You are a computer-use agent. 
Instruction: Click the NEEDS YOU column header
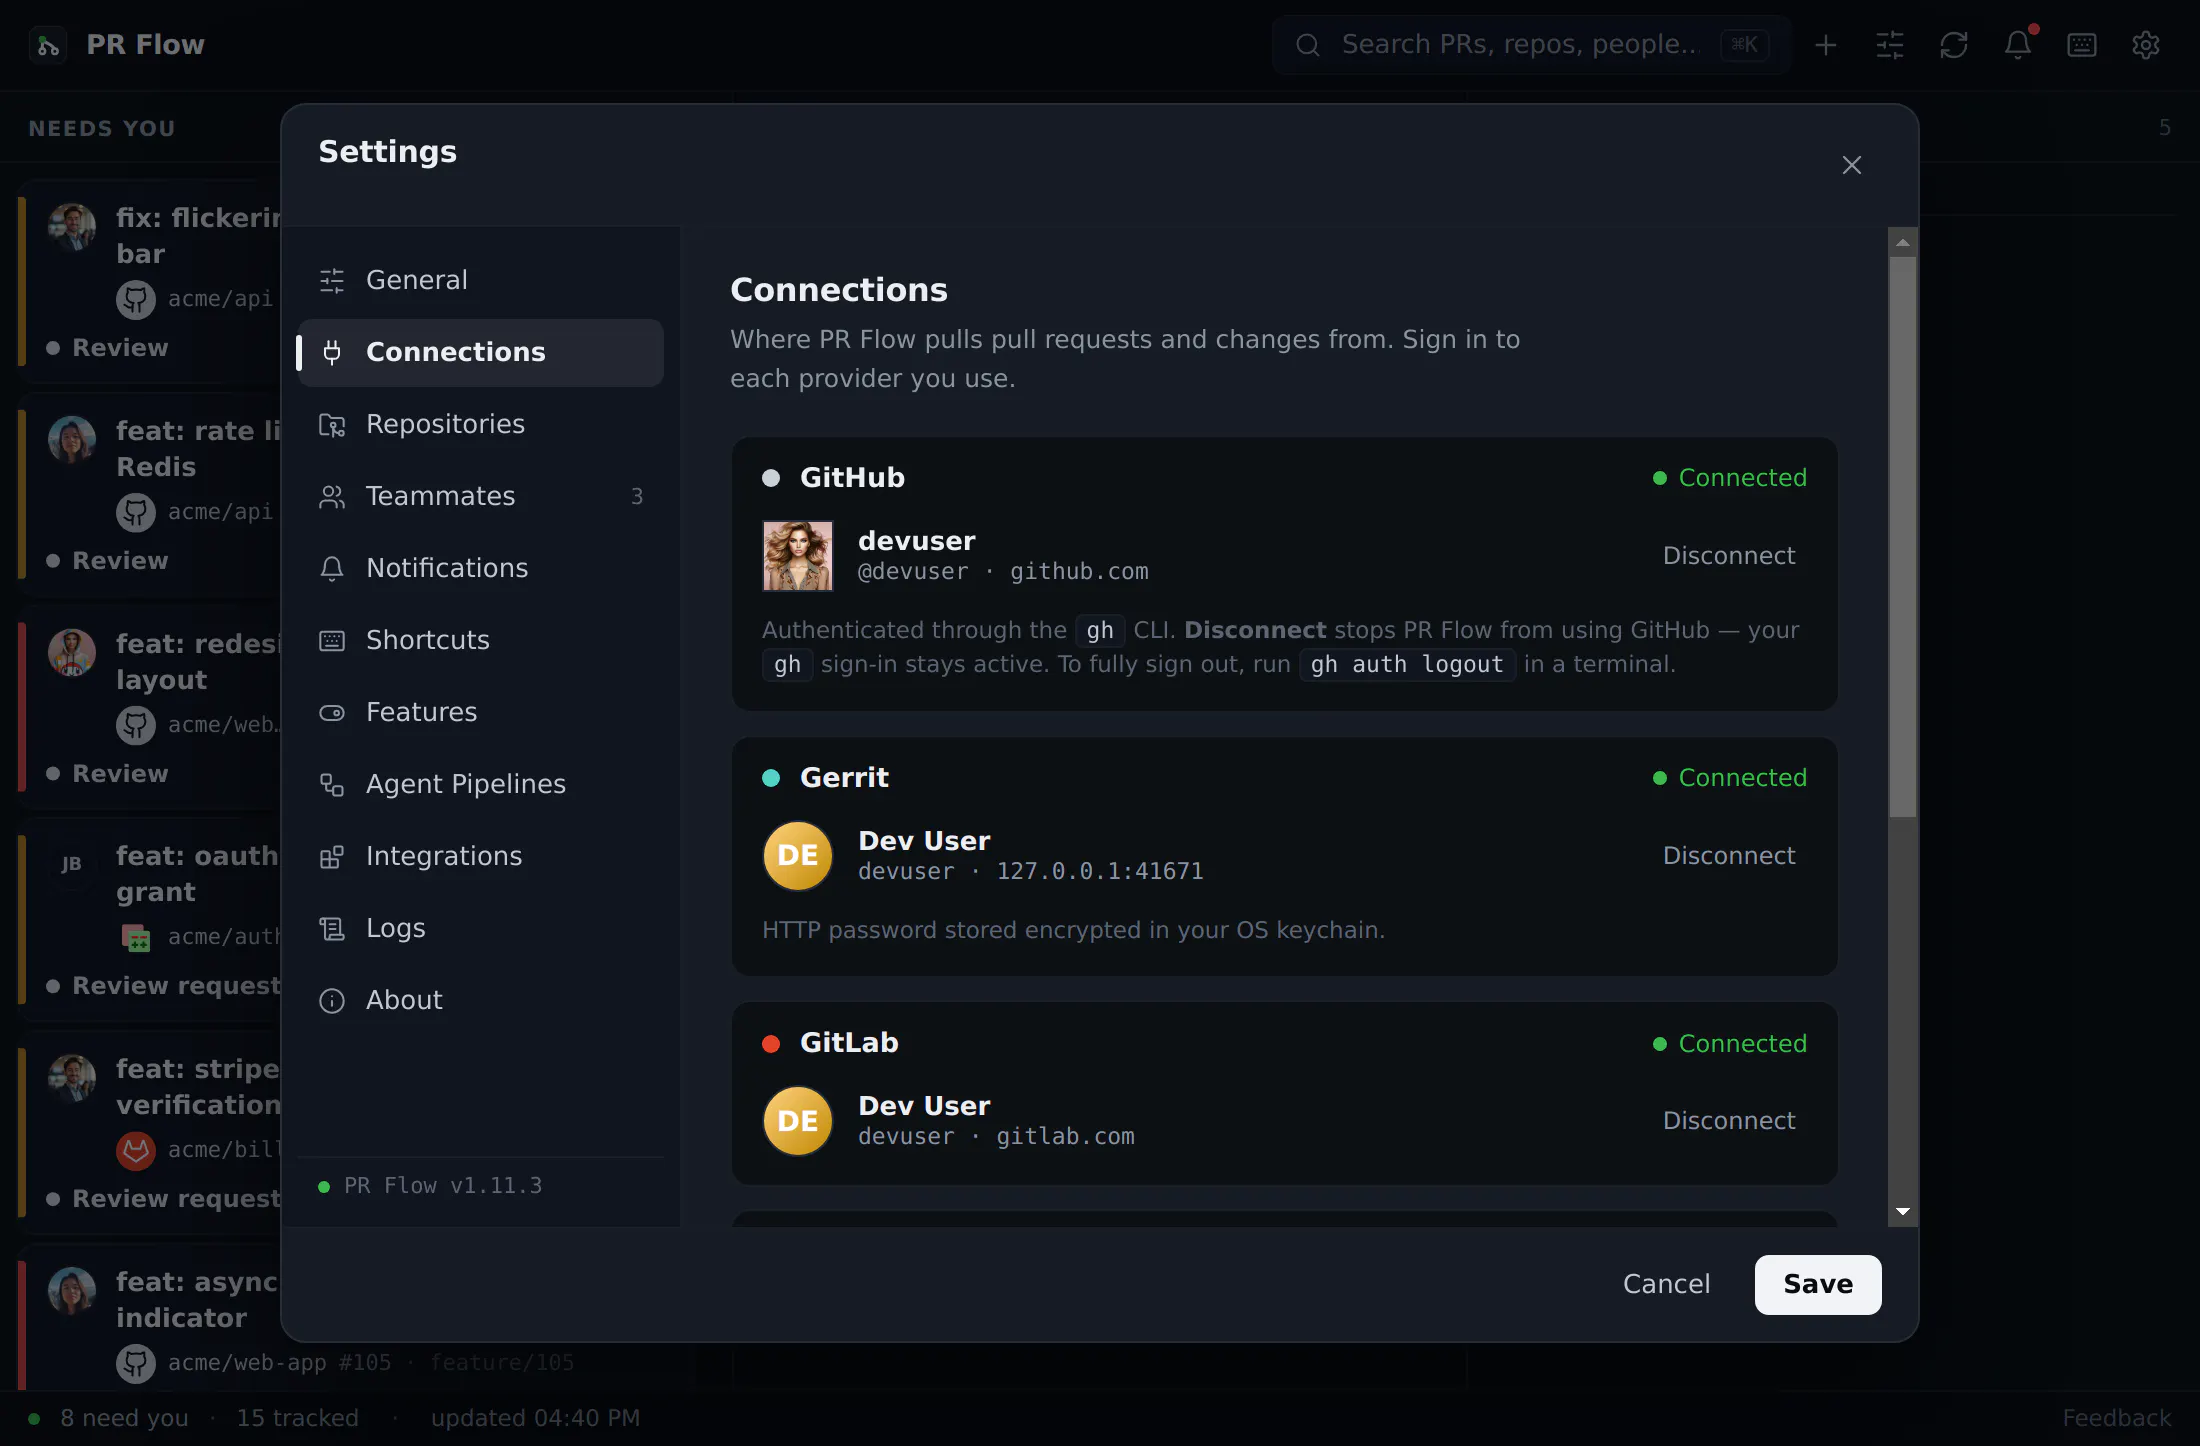click(102, 129)
